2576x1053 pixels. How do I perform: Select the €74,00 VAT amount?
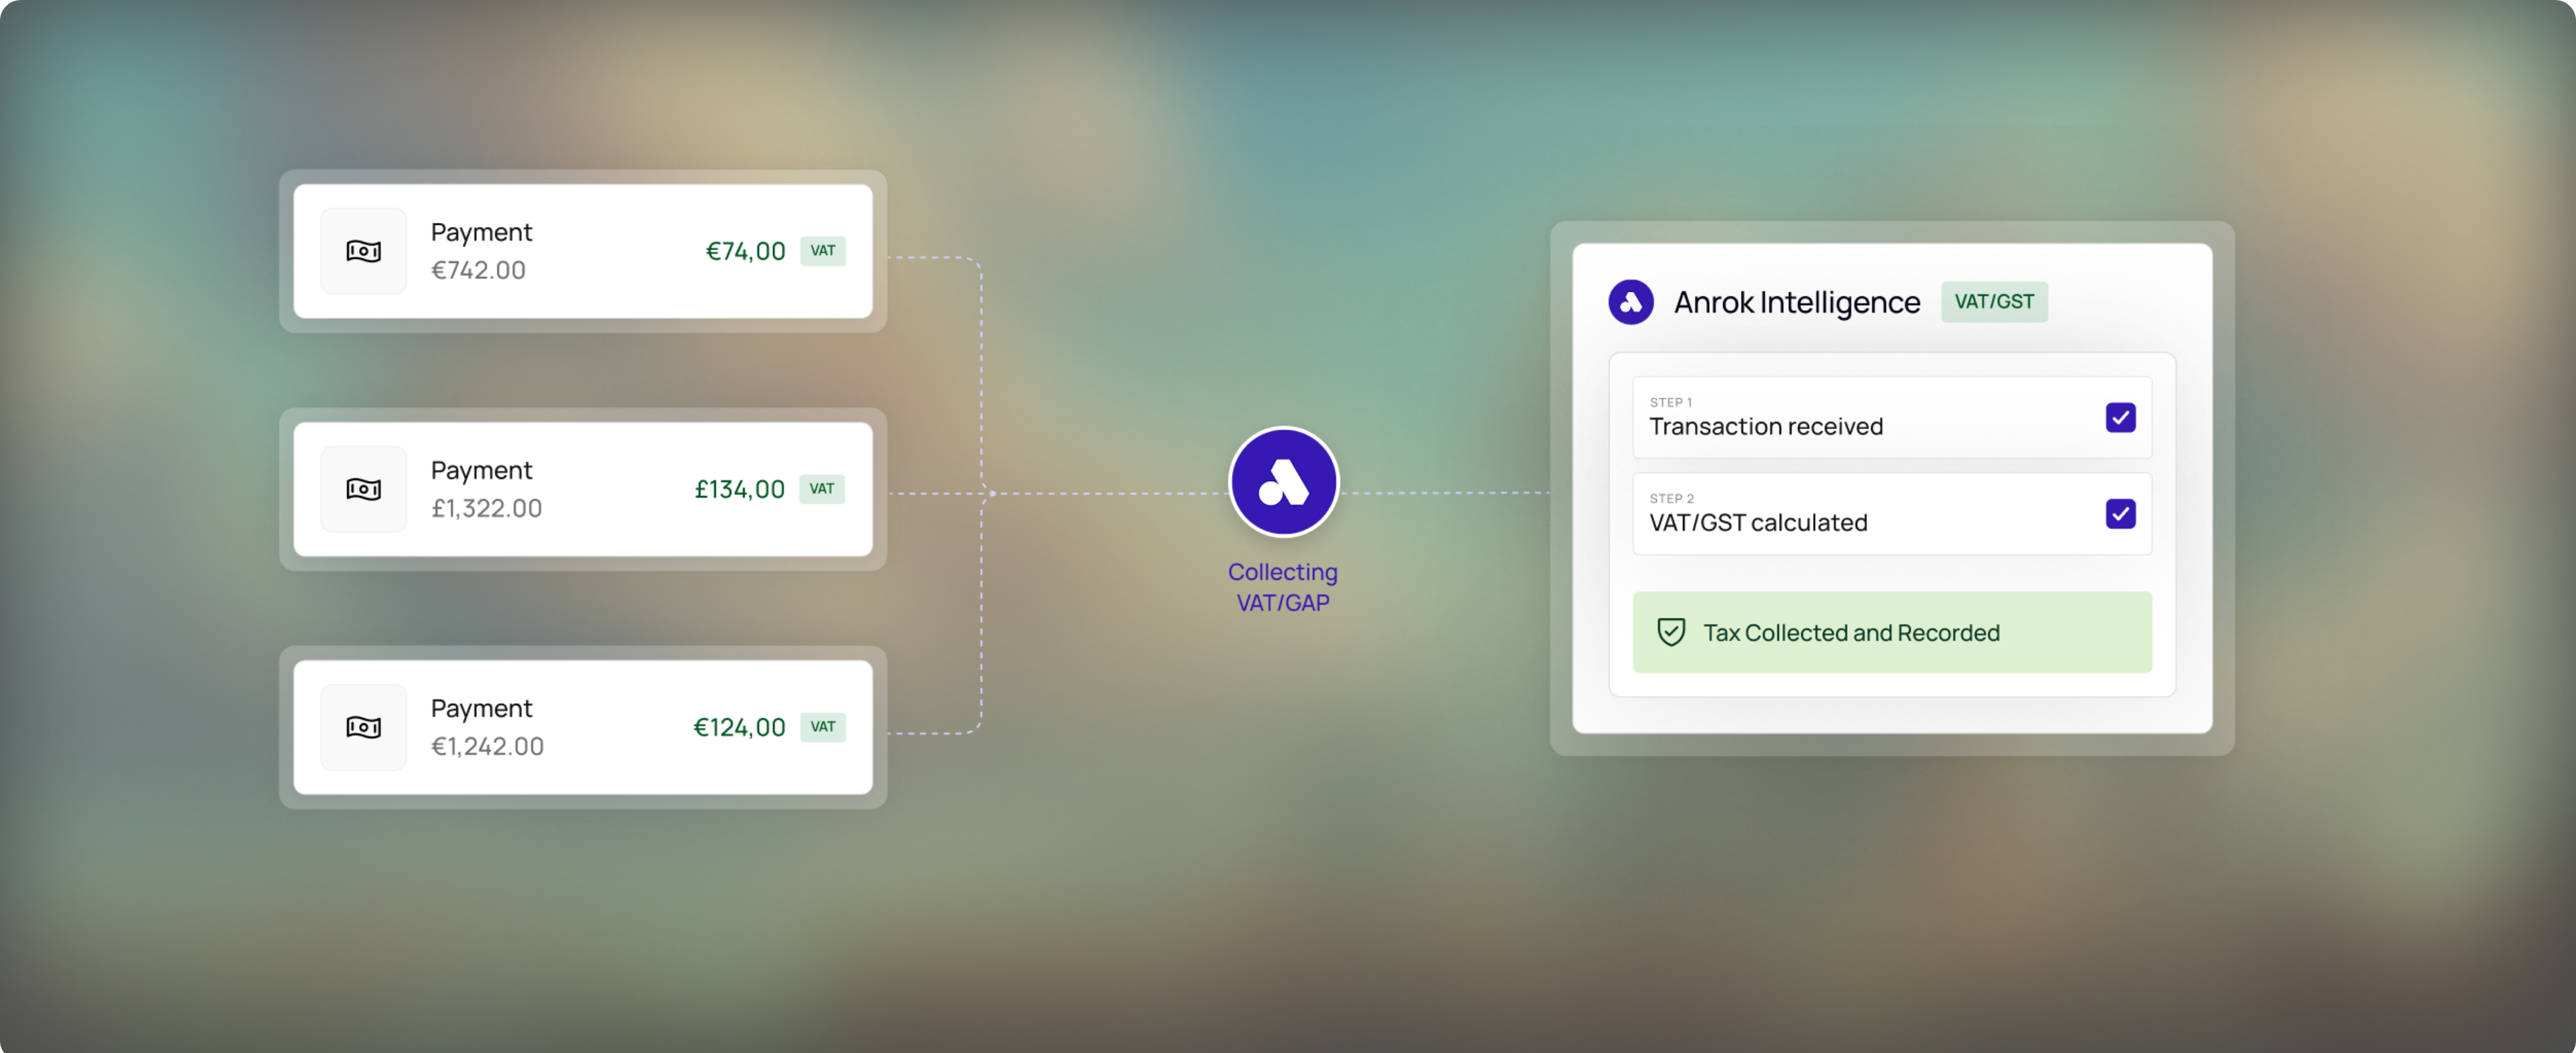point(745,252)
